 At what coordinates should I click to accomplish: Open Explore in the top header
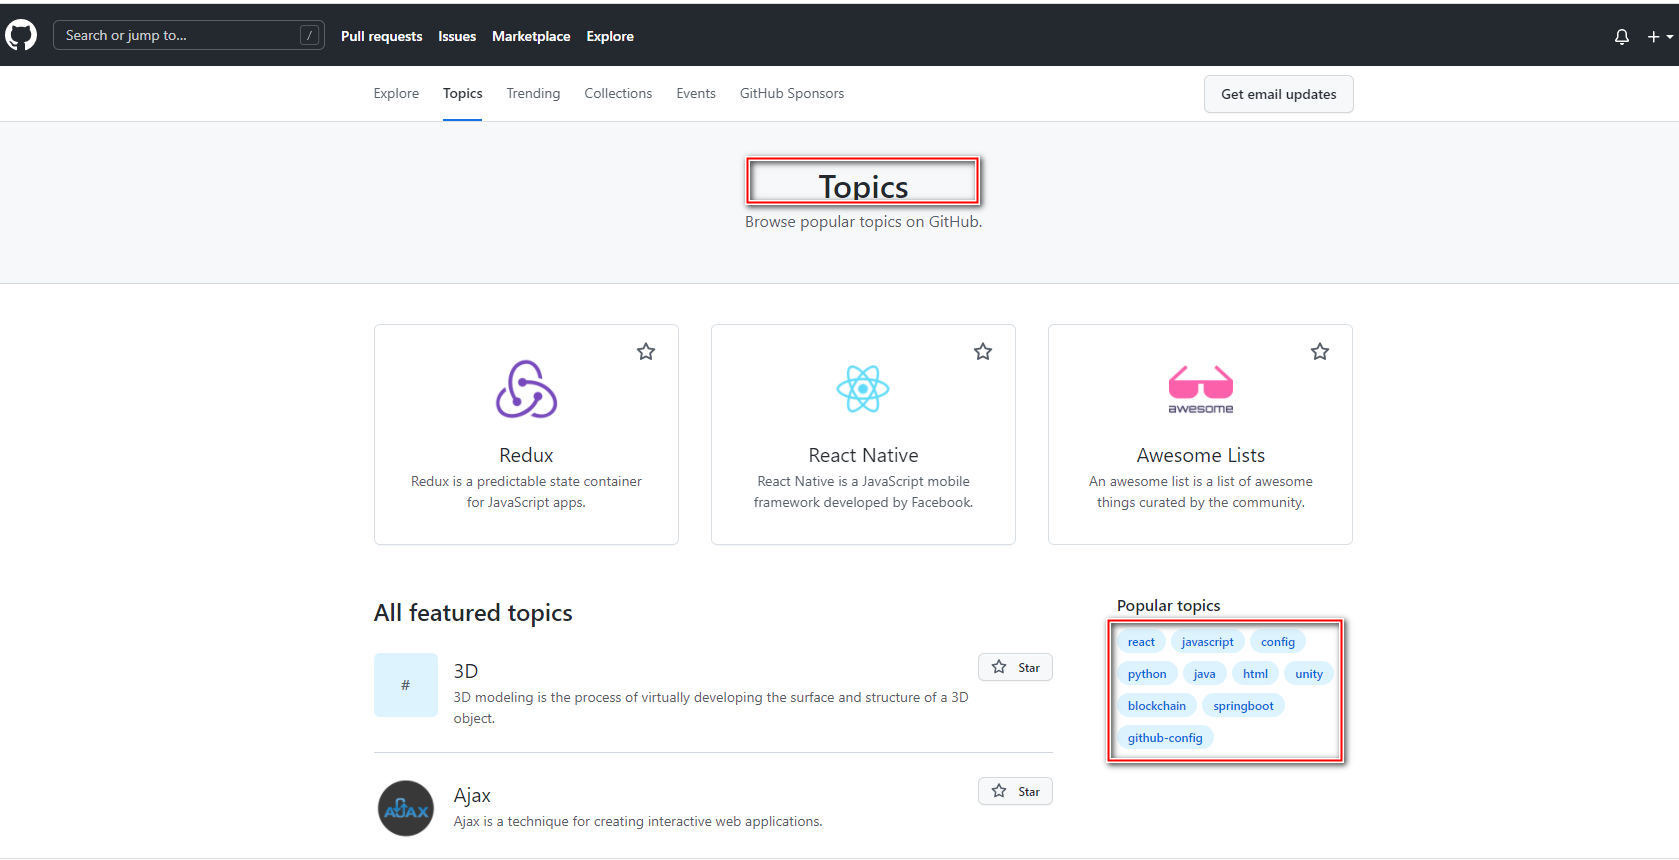[x=610, y=36]
